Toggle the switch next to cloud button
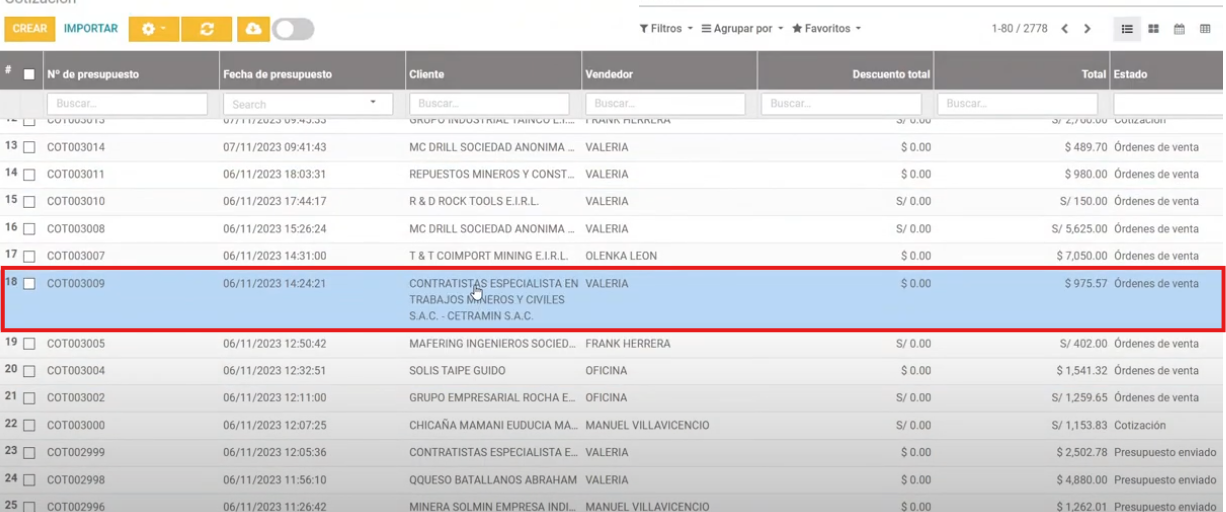1226x512 pixels. 292,29
